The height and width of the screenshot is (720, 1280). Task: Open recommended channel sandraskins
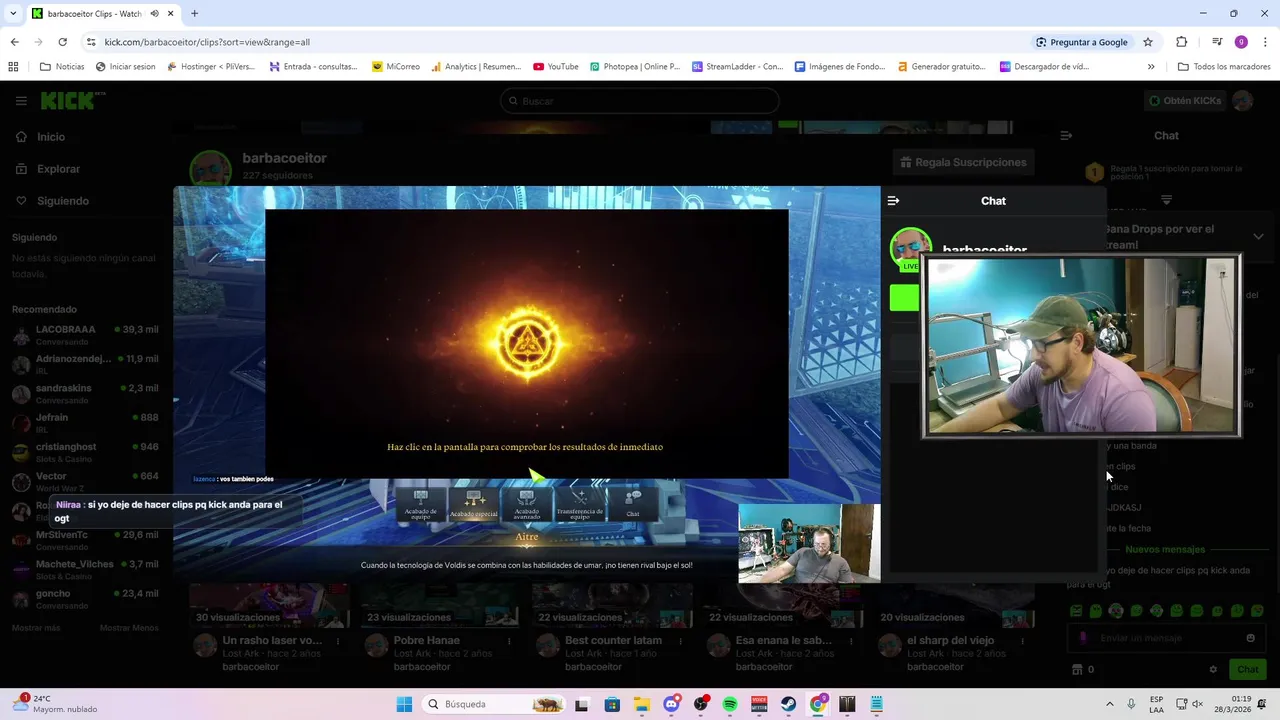tap(85, 394)
